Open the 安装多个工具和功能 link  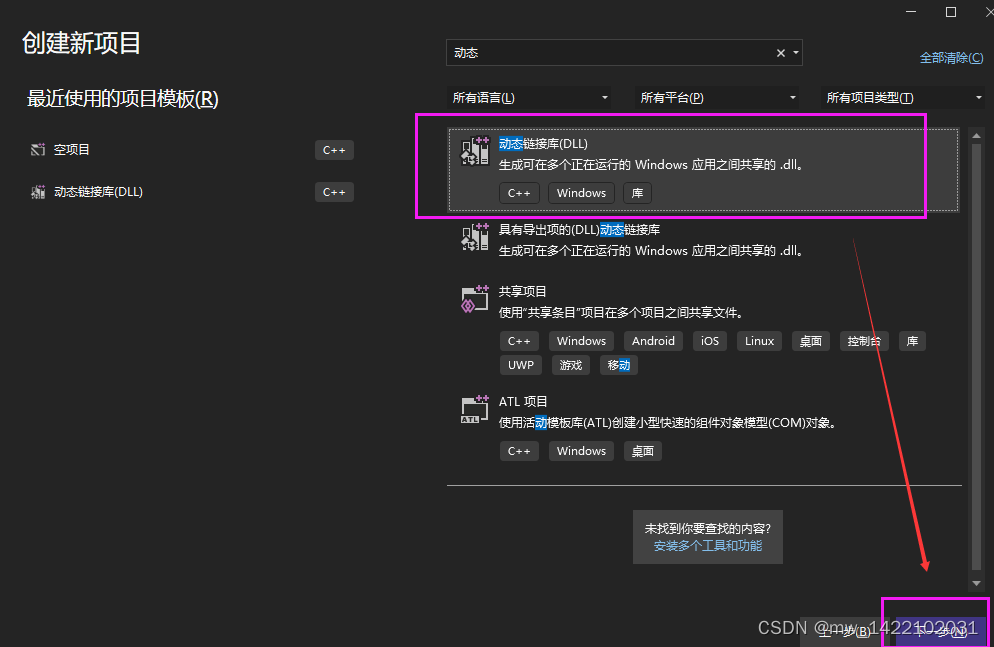707,548
